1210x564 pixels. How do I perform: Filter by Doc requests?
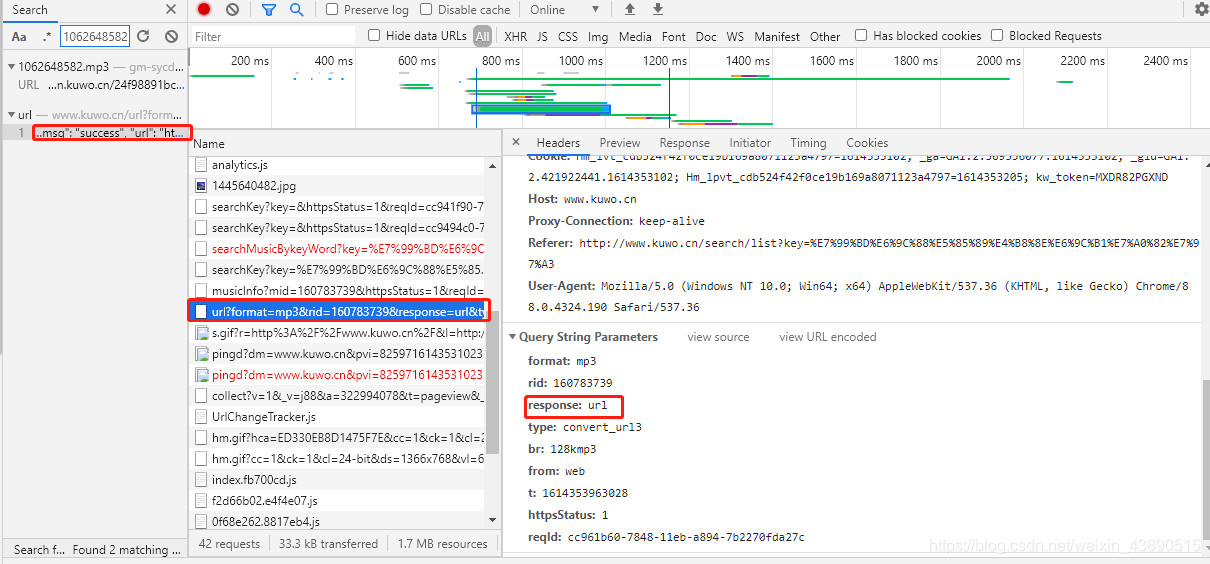tap(706, 36)
